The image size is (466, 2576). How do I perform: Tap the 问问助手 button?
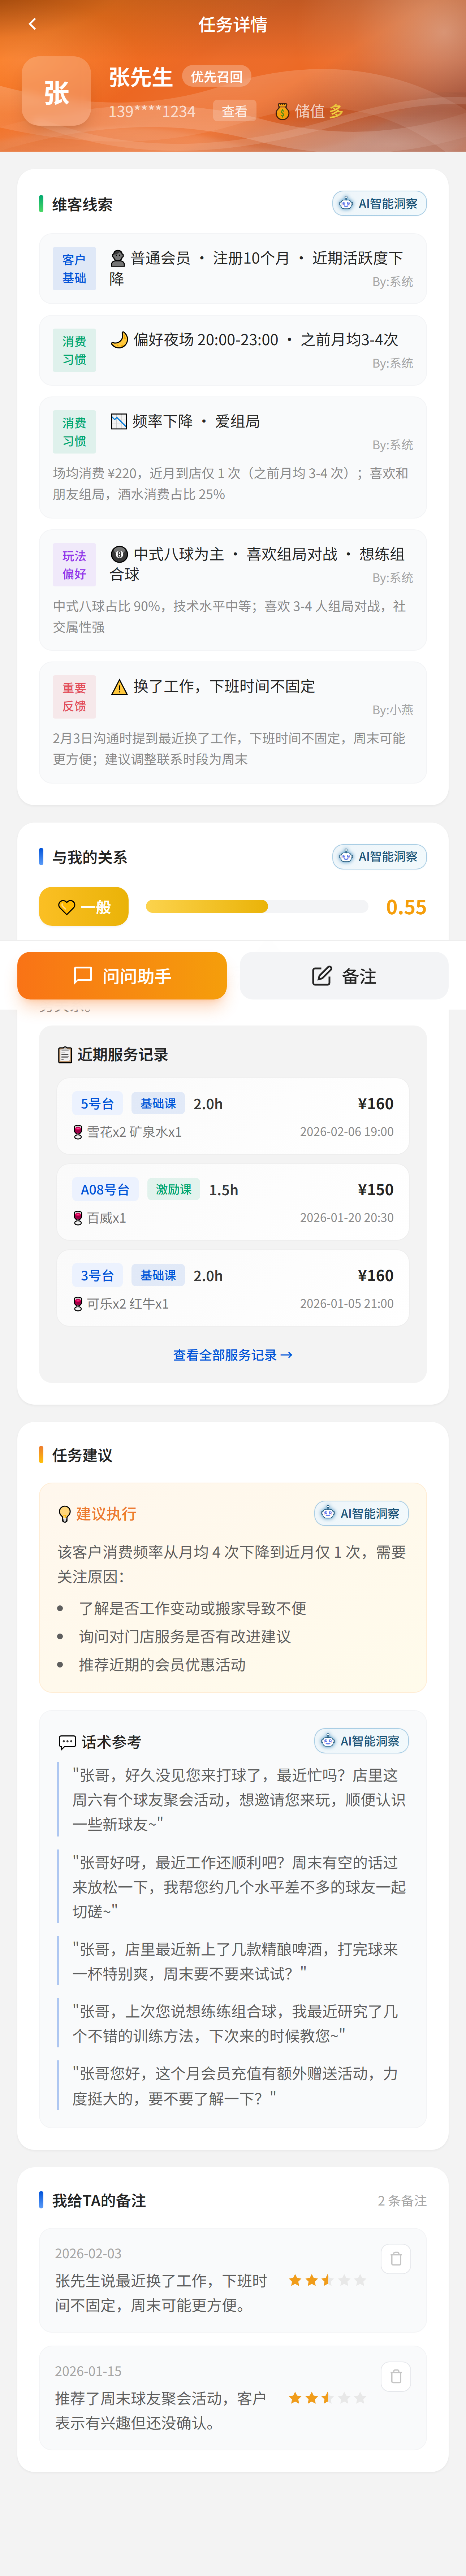[x=122, y=976]
